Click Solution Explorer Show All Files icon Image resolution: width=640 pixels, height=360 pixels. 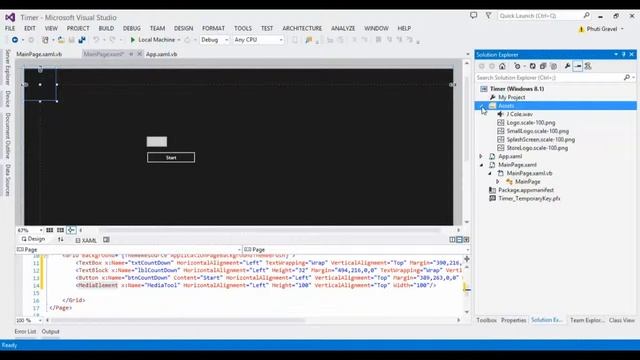click(553, 66)
